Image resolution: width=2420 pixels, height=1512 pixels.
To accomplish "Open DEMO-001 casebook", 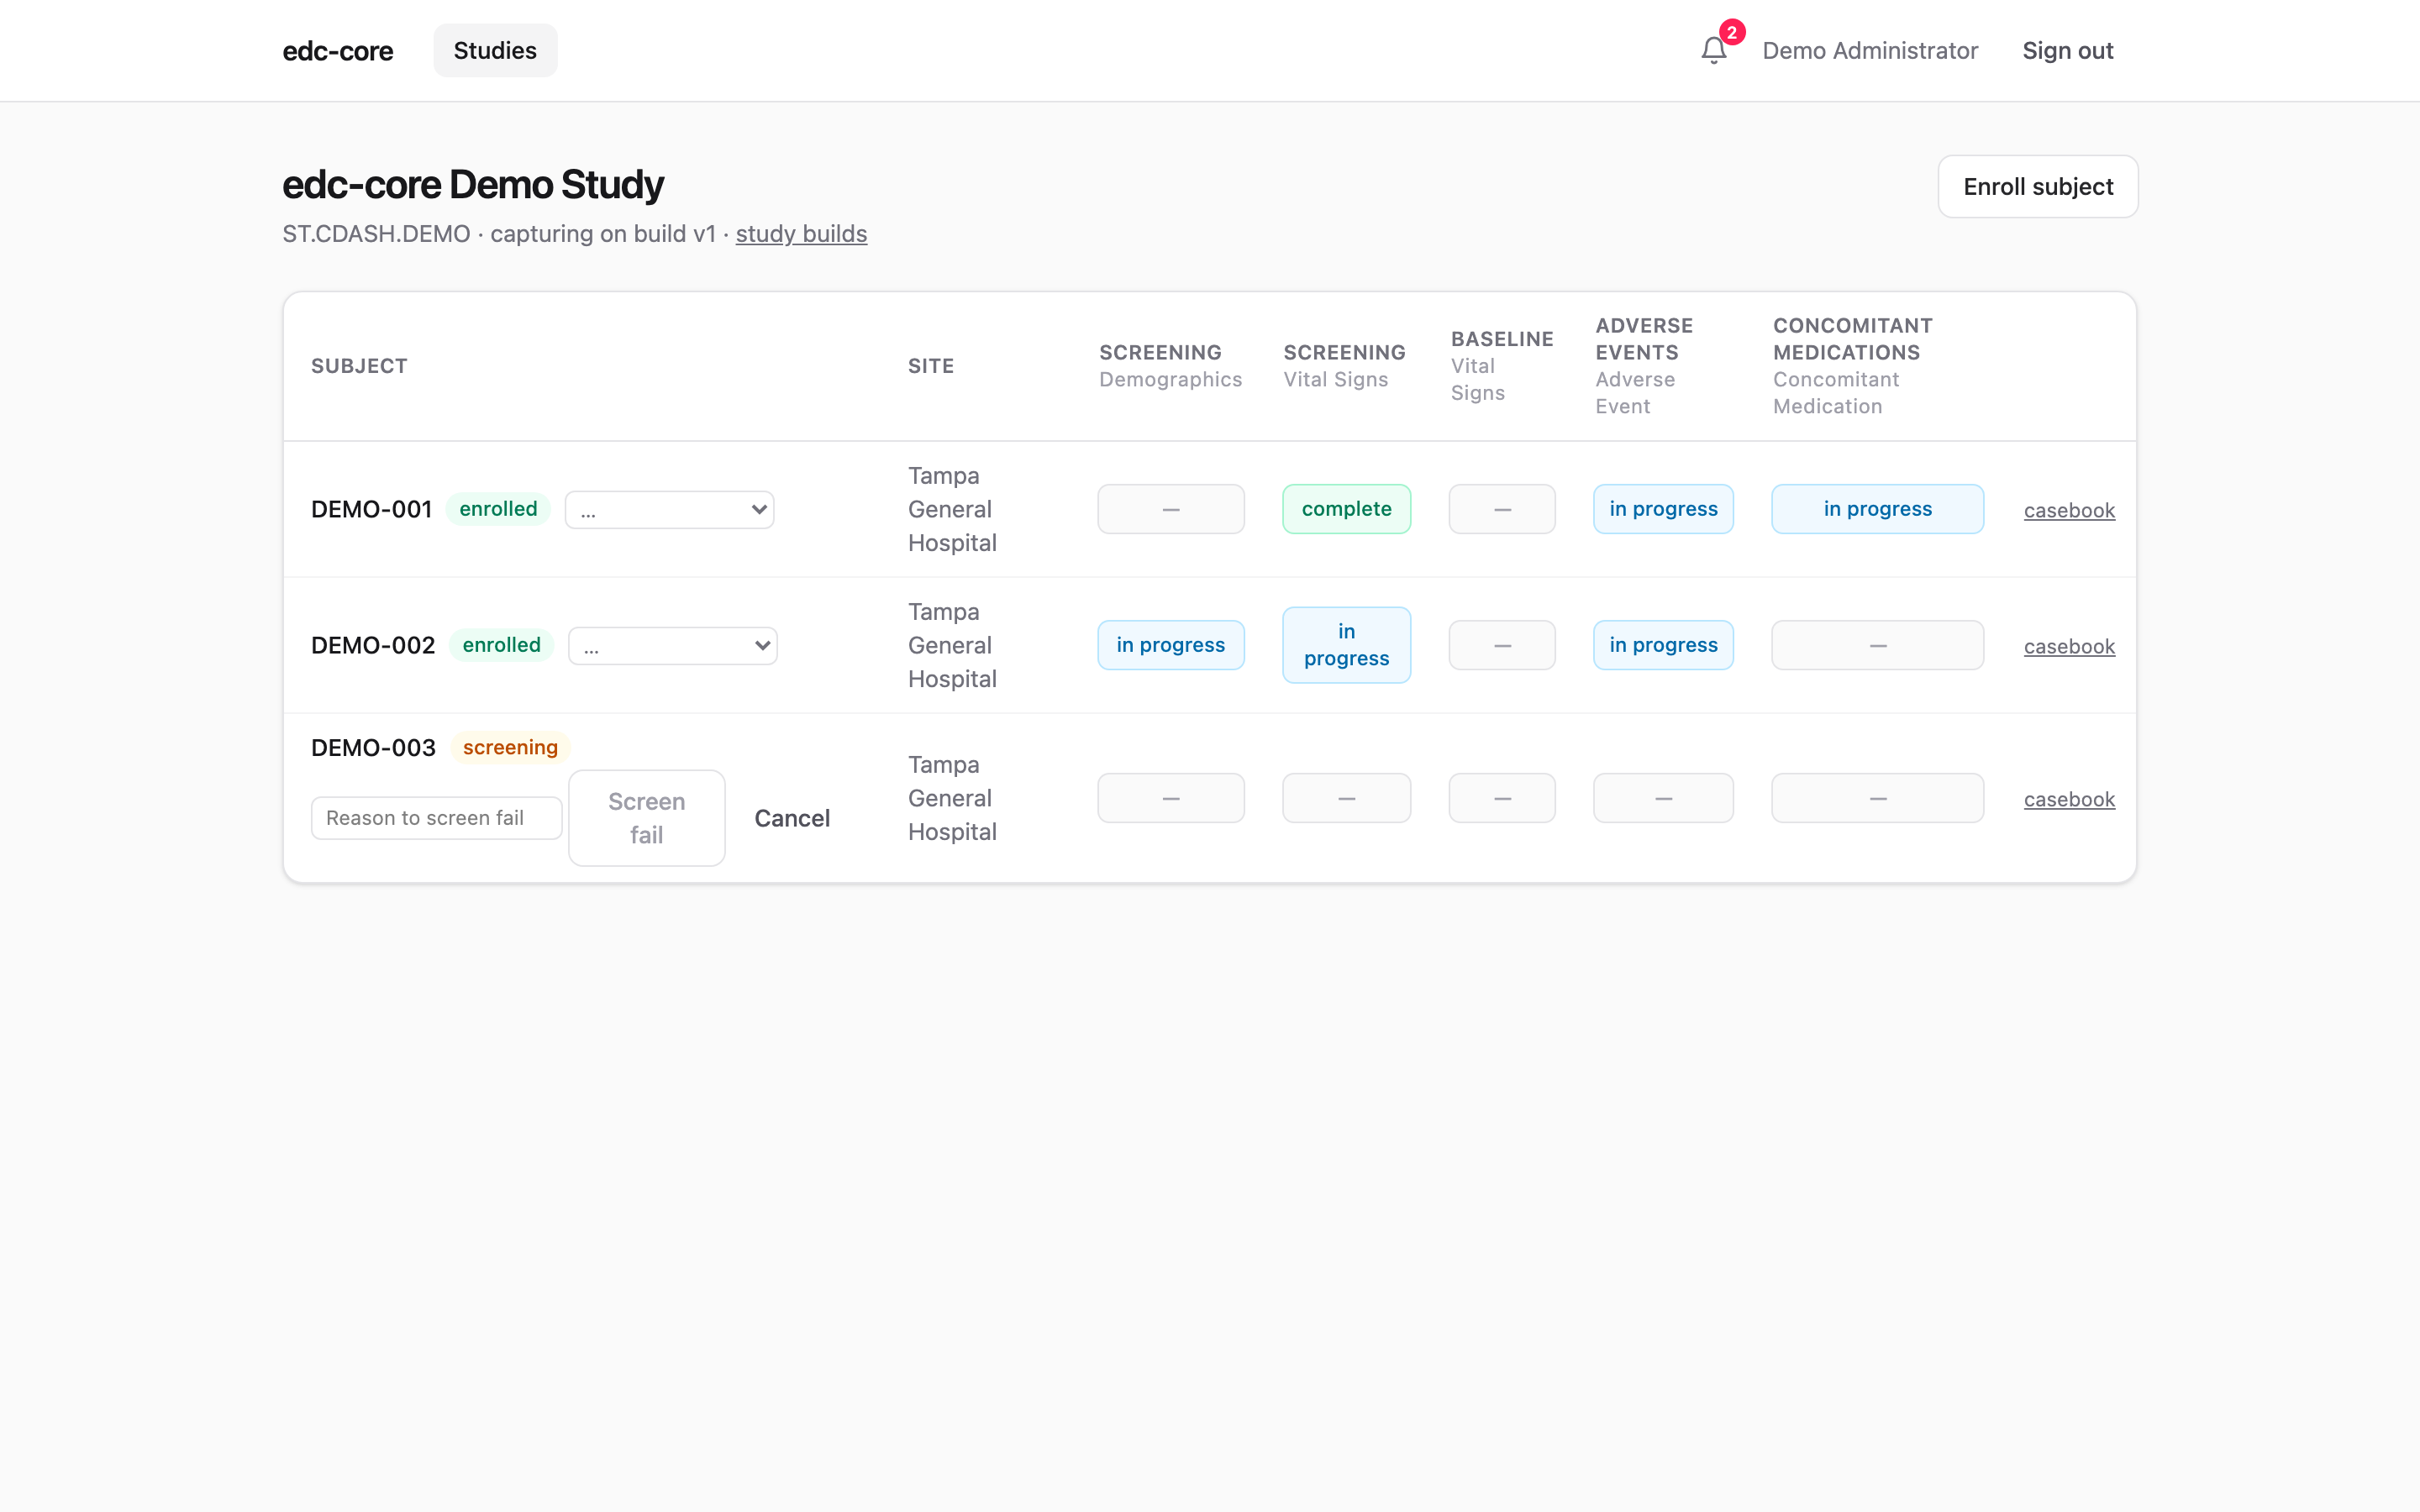I will point(2069,510).
